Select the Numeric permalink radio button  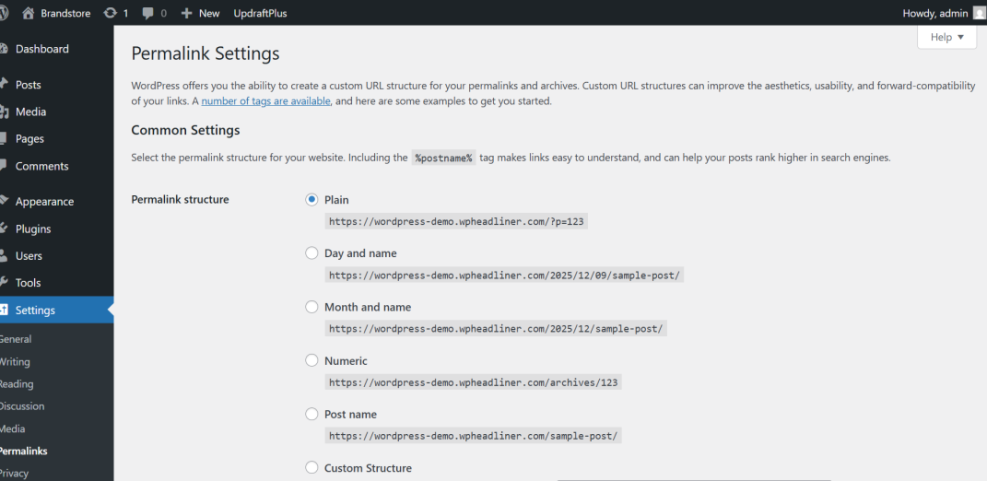pyautogui.click(x=312, y=361)
